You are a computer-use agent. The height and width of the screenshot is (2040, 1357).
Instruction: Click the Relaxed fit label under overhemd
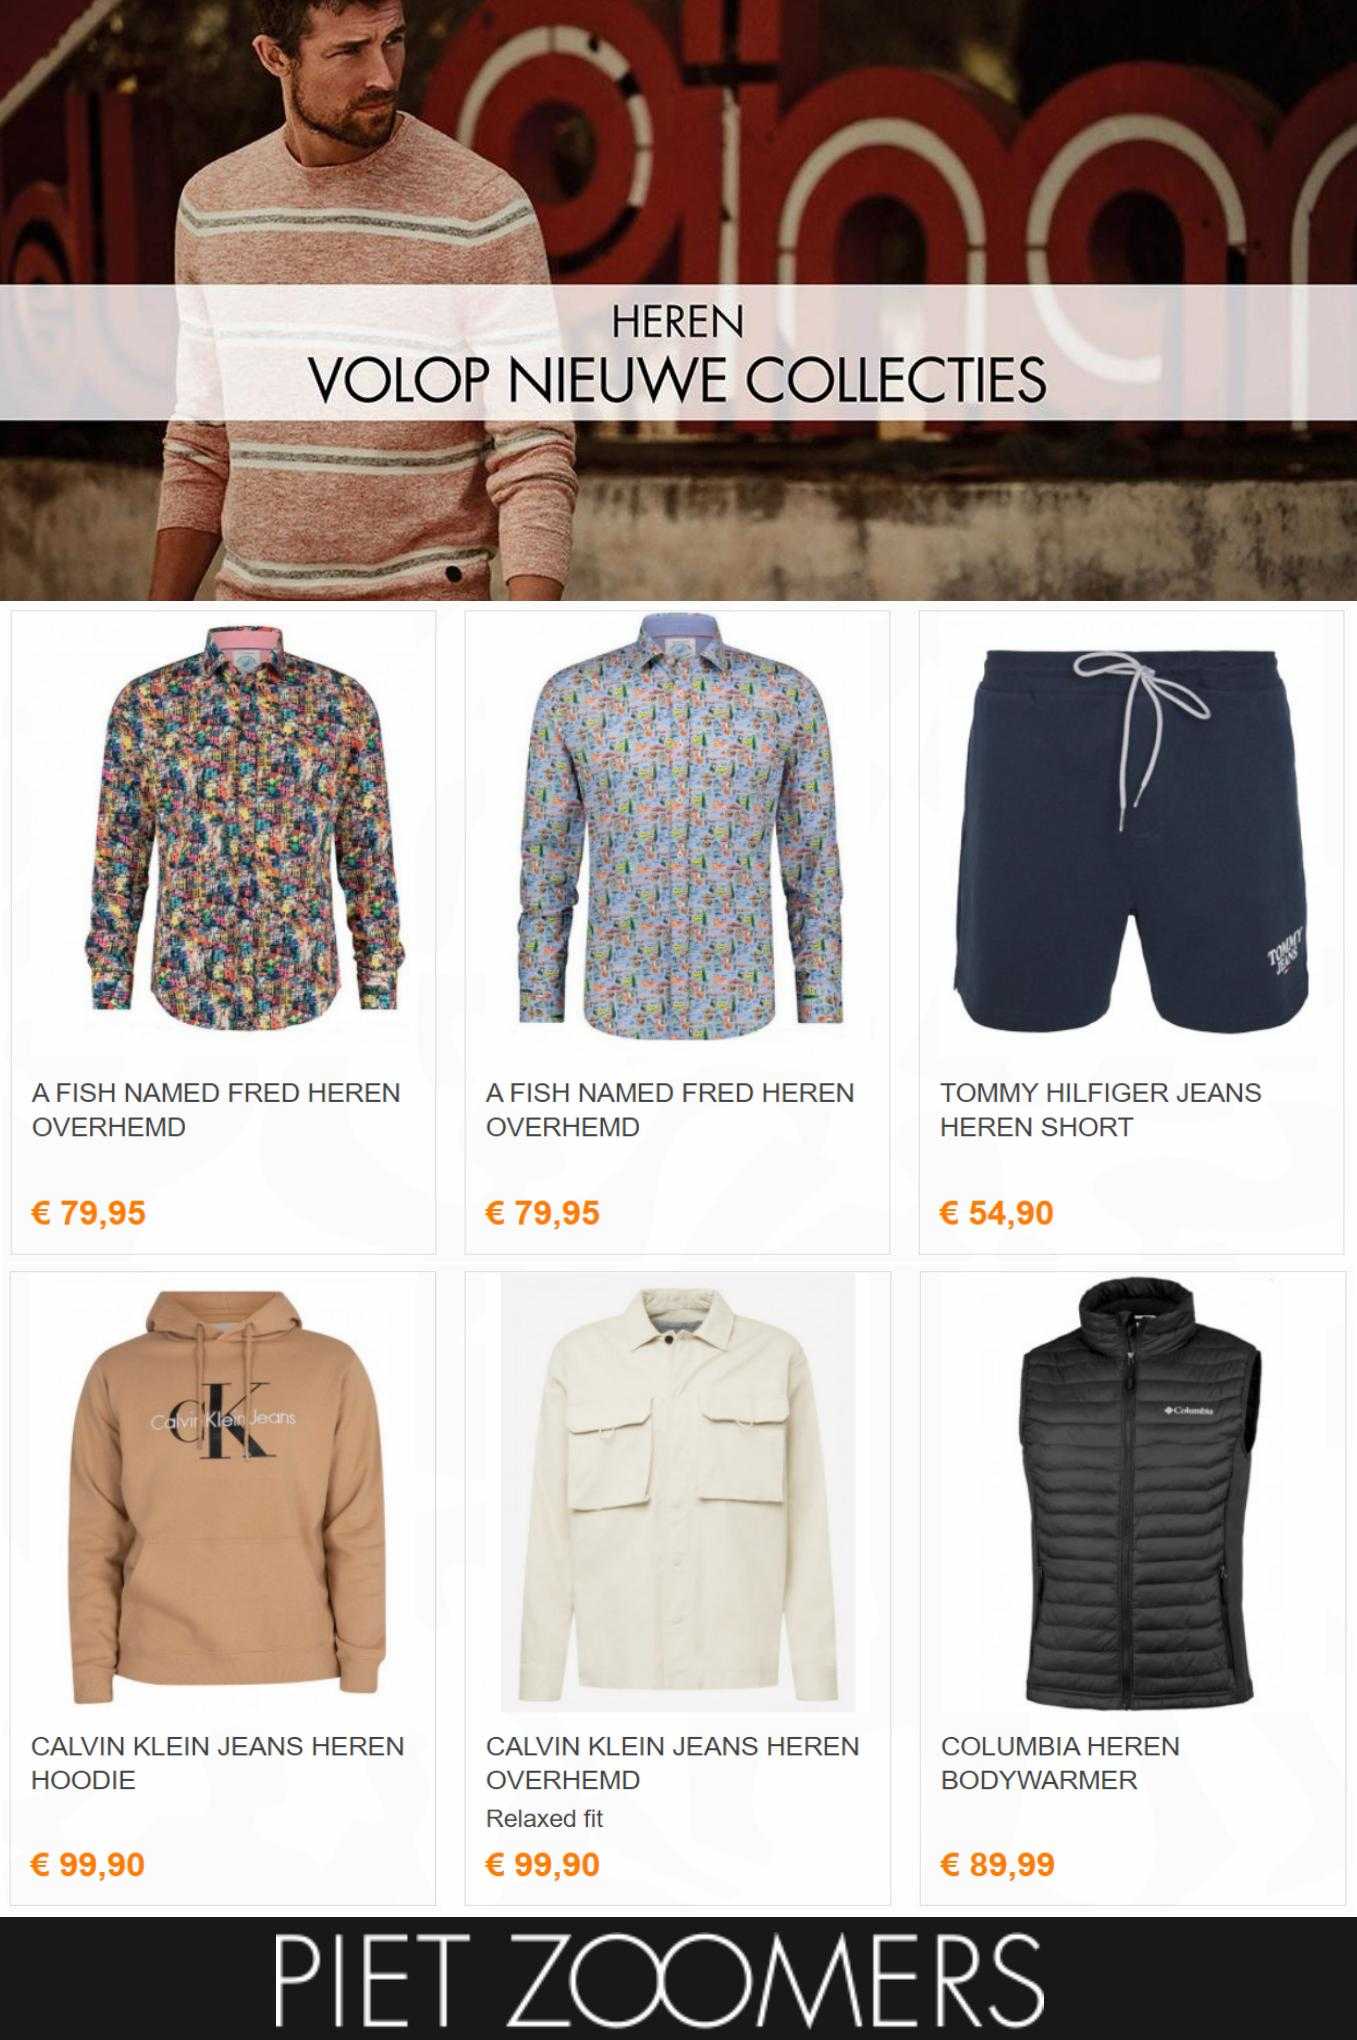tap(544, 1819)
